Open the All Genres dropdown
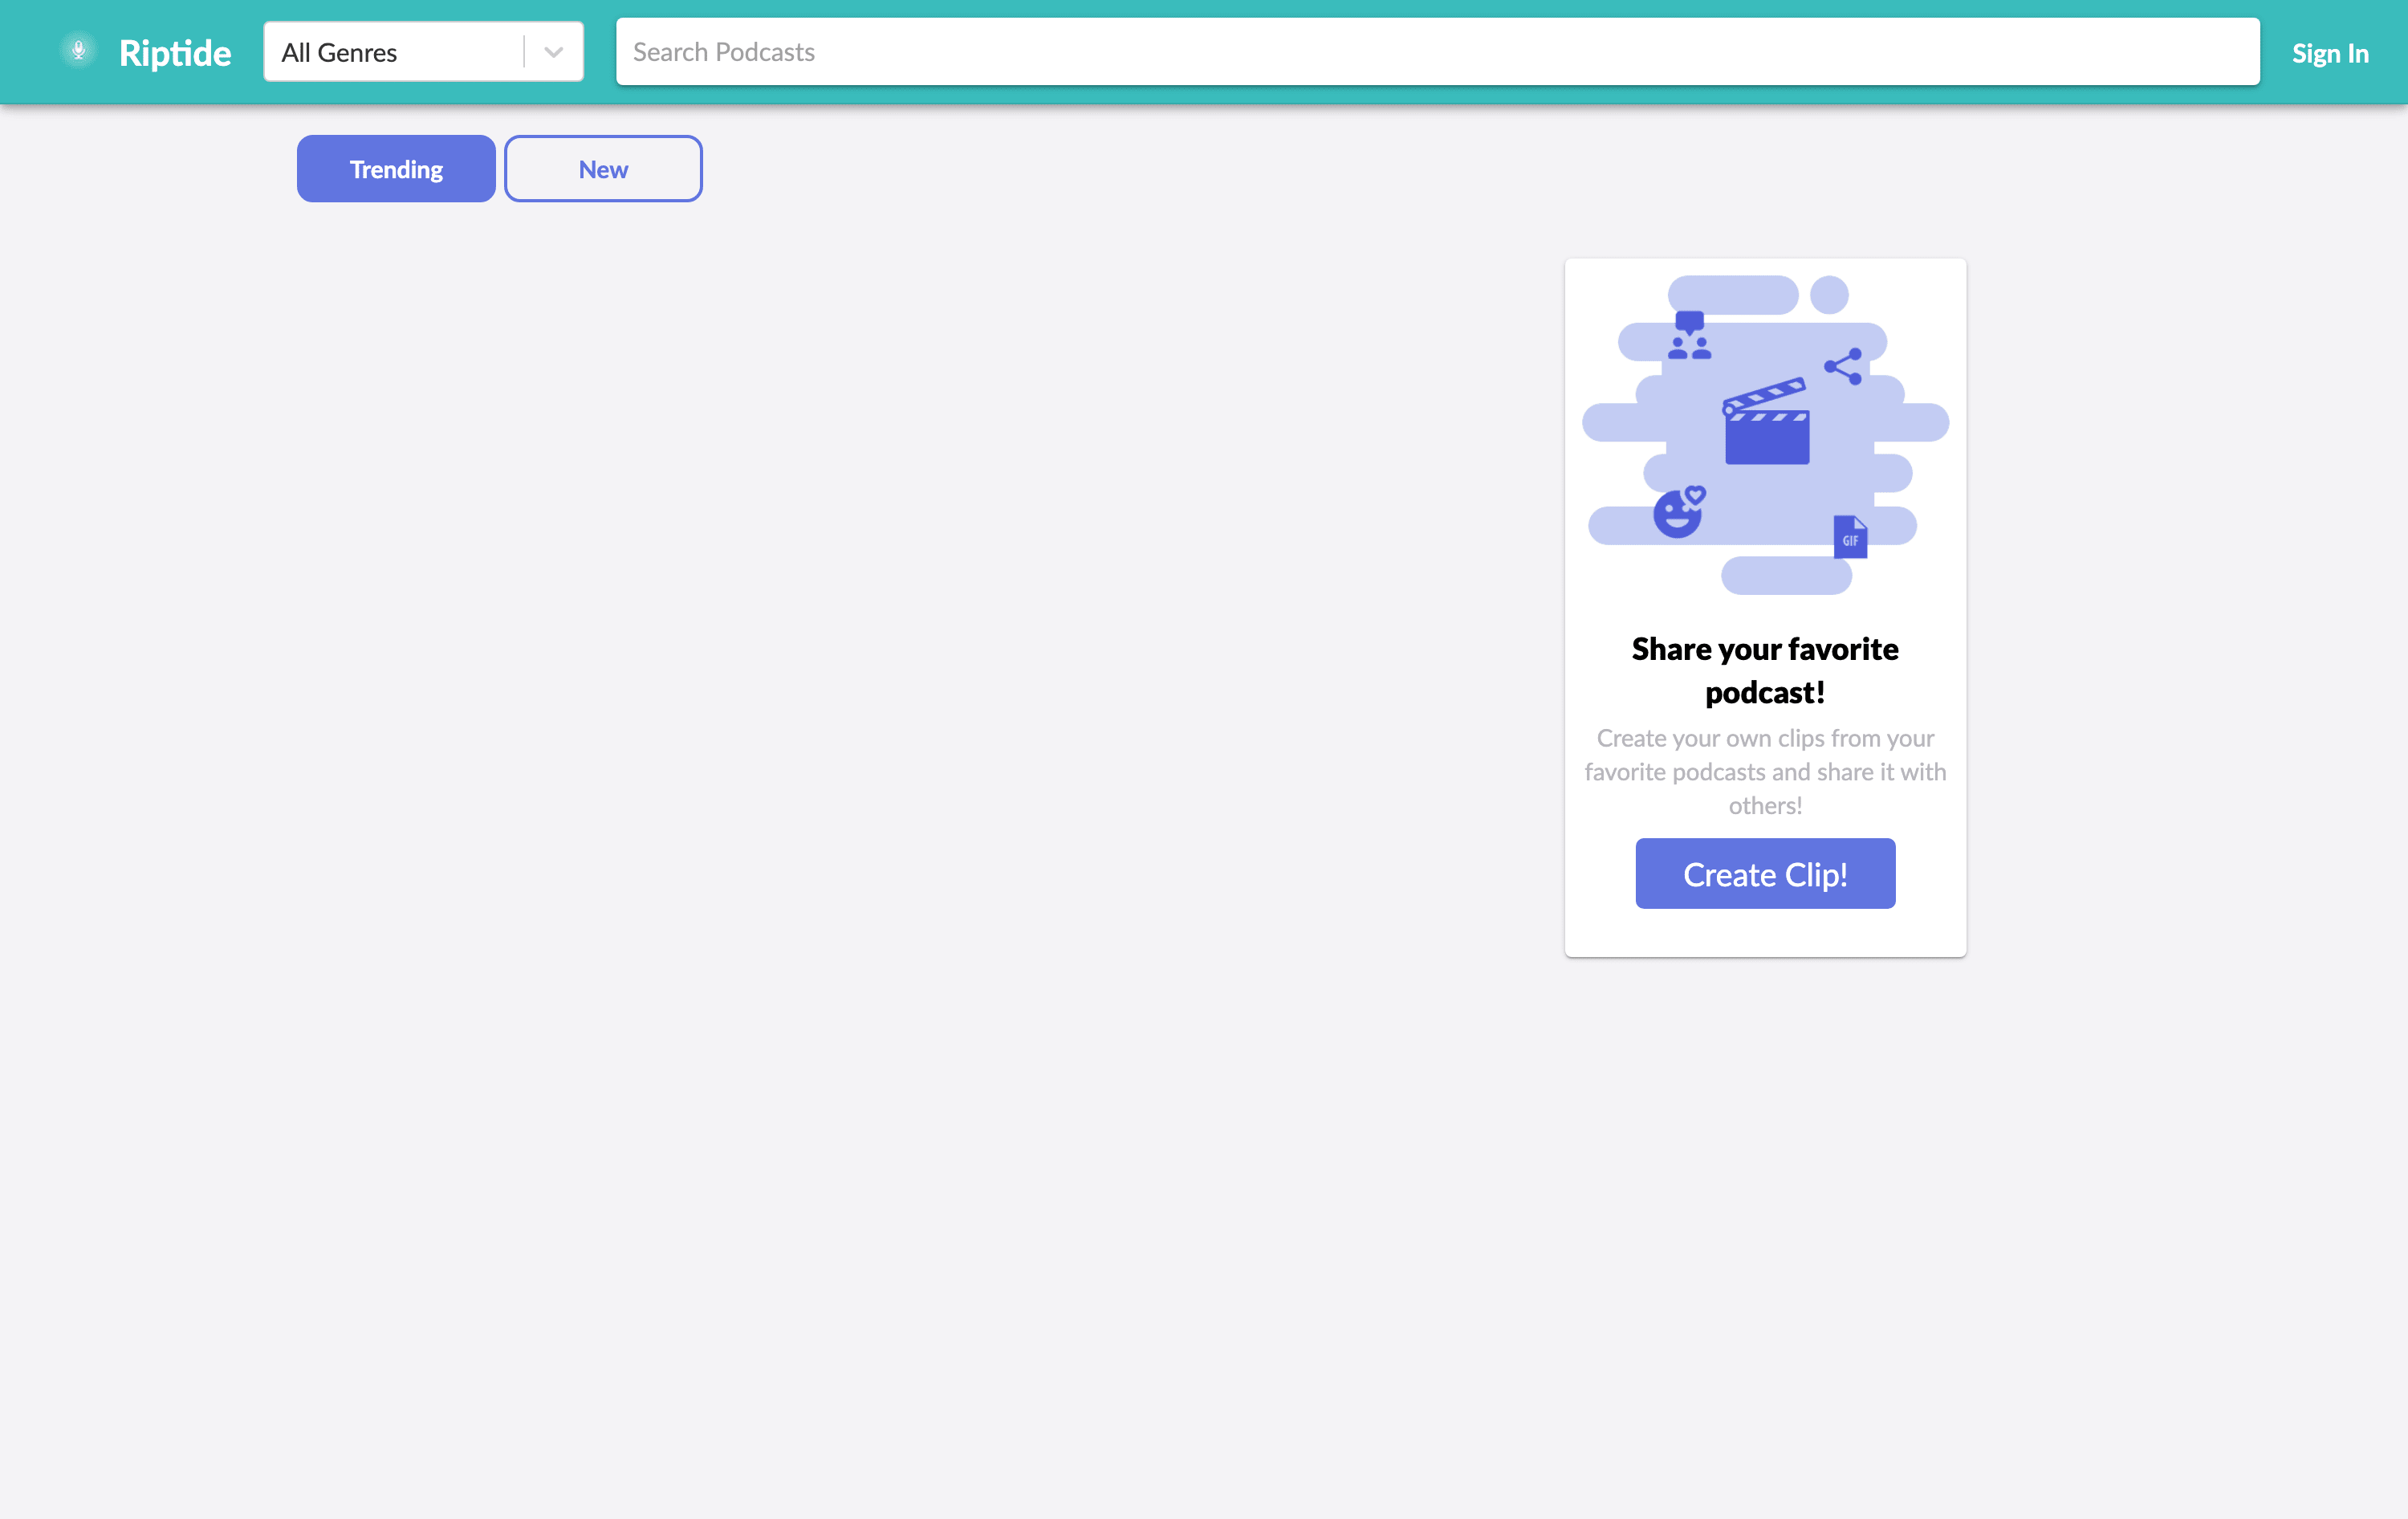This screenshot has height=1519, width=2408. 395,52
